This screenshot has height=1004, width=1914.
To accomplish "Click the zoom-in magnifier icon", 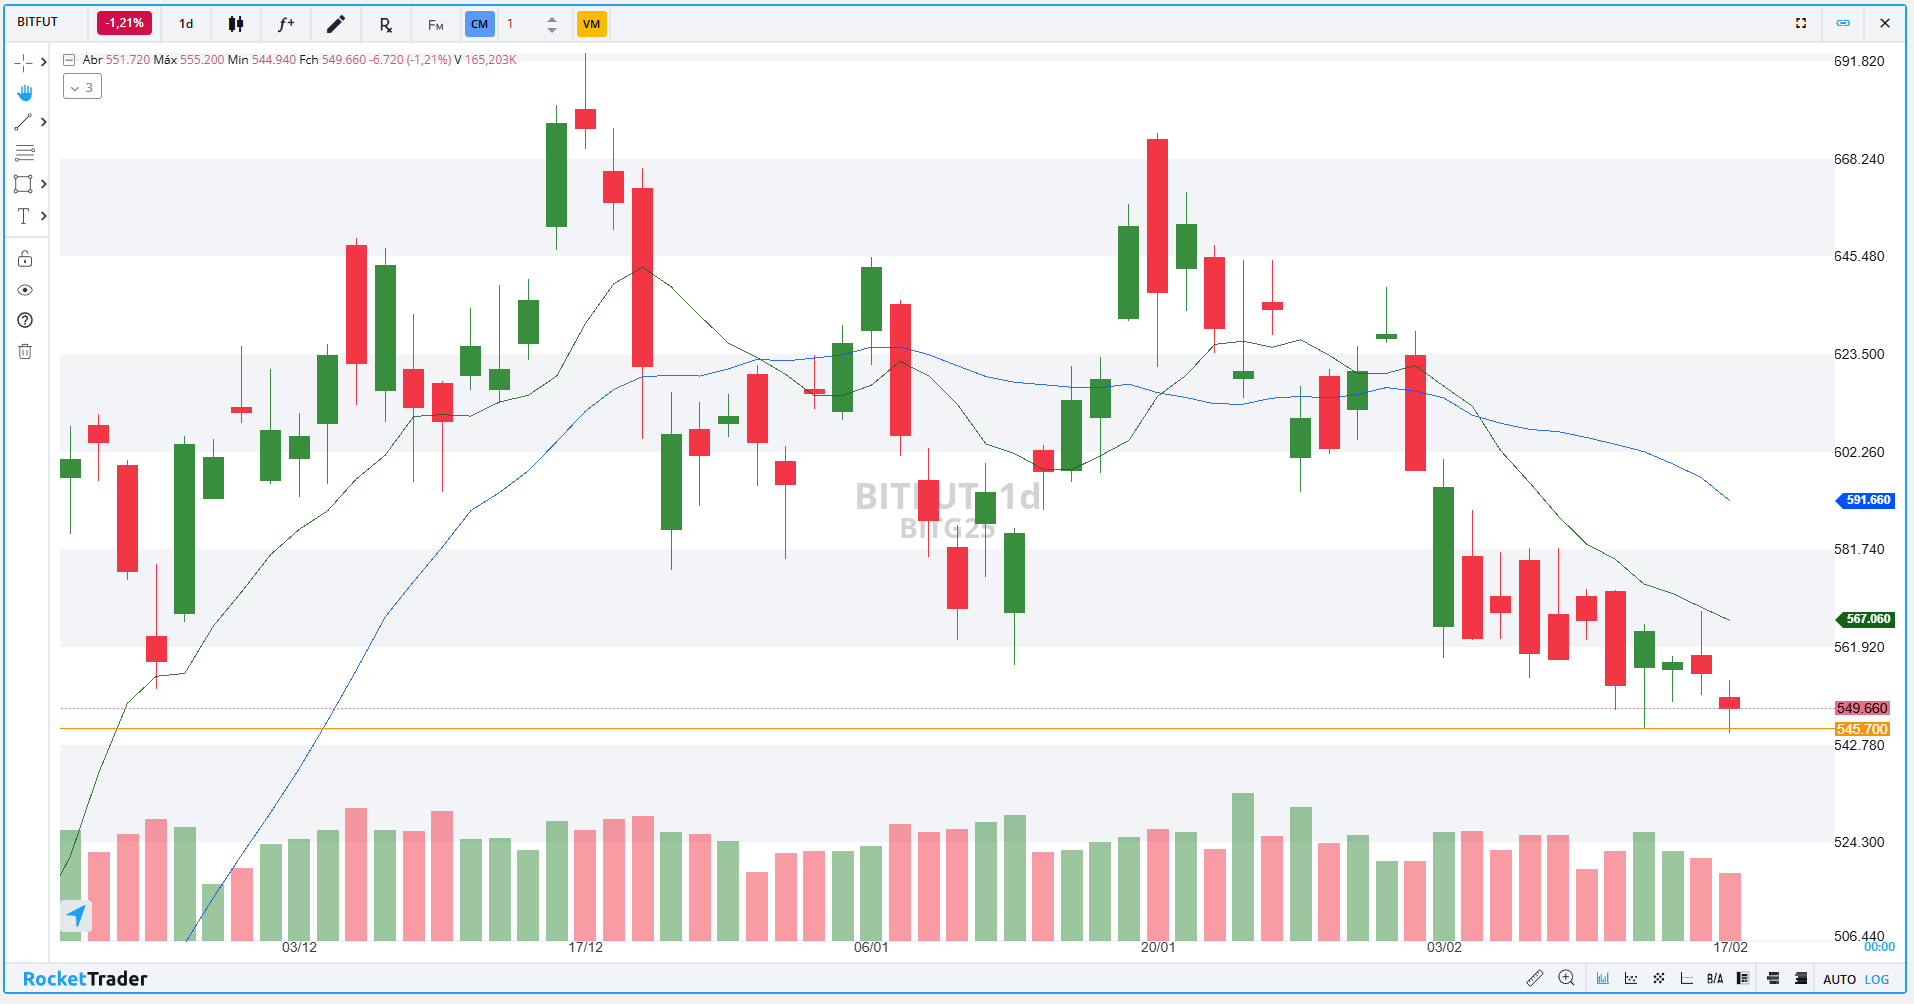I will [x=1566, y=978].
